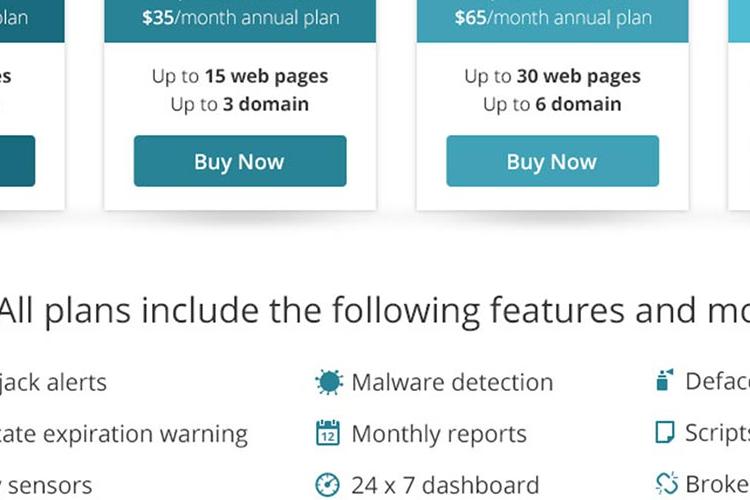Screen dimensions: 750x500
Task: Select the $65/month annual plan header
Action: 552,18
